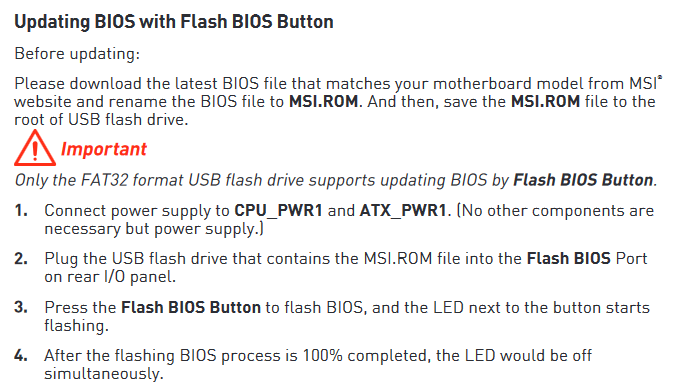Click the step number 4

pos(20,356)
